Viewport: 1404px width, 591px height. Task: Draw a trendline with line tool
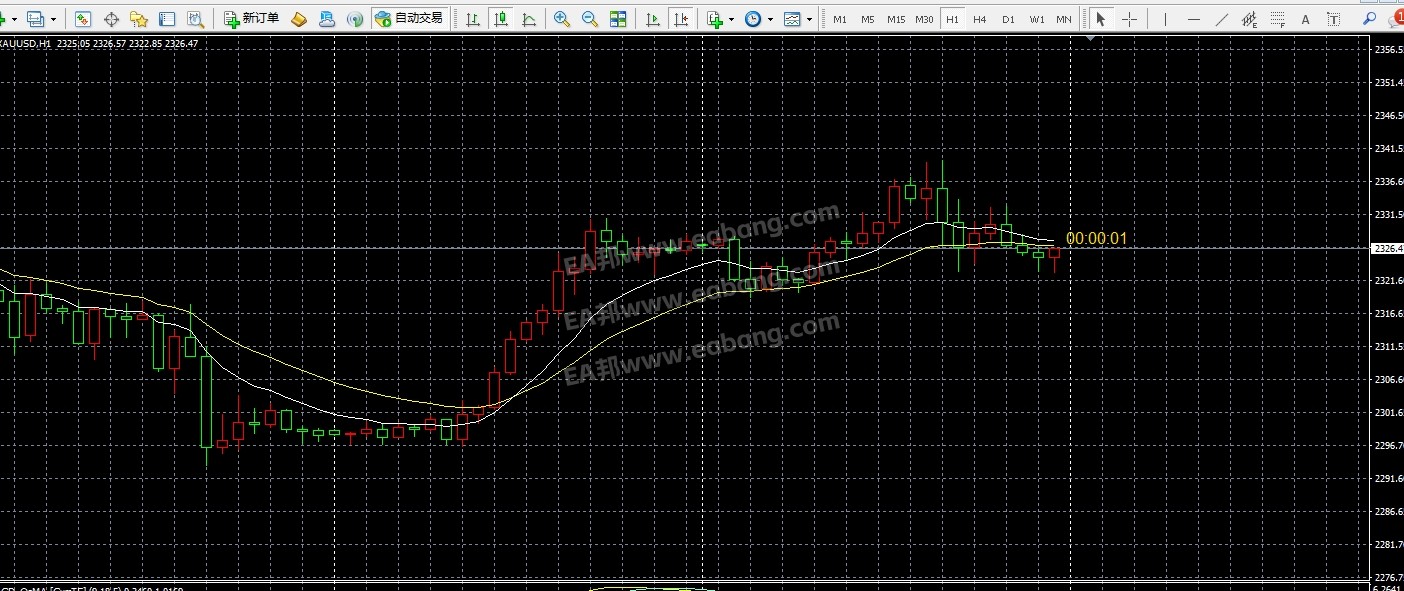(x=1221, y=19)
